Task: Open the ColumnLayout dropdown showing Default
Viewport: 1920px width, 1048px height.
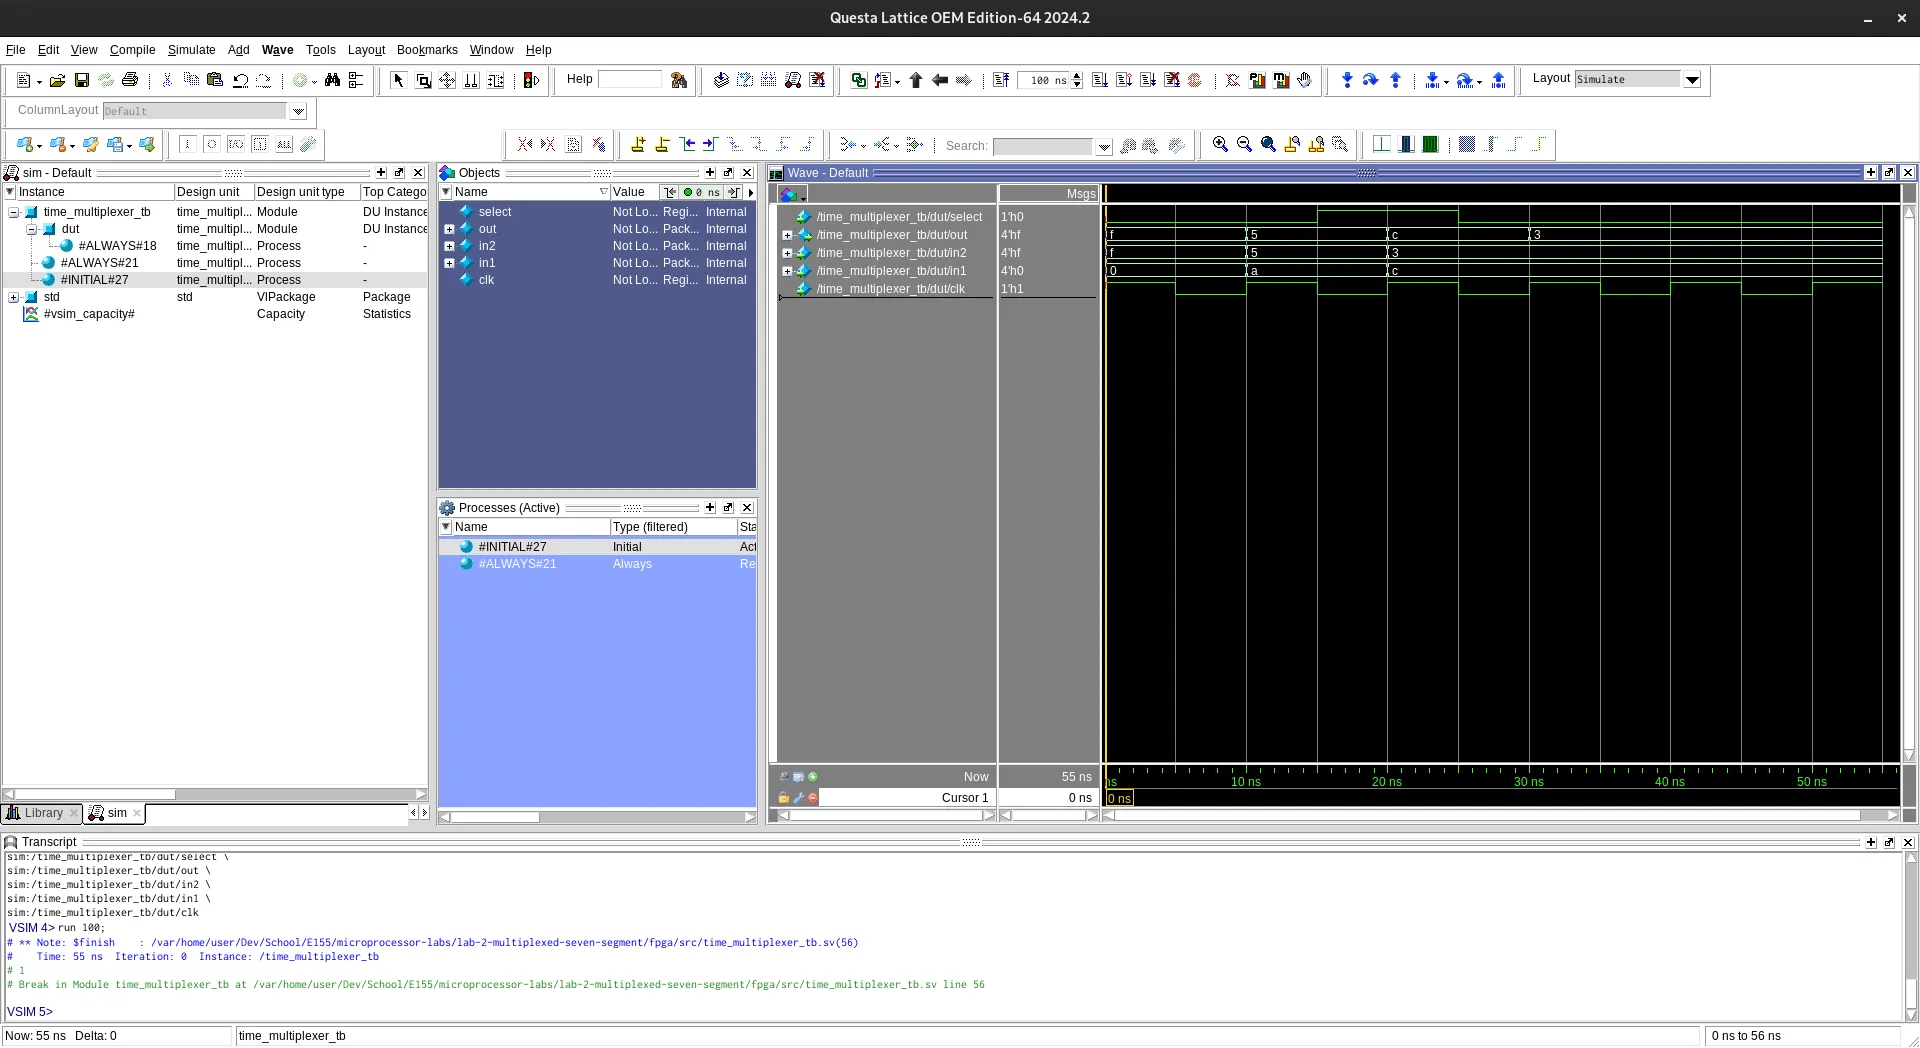Action: coord(298,111)
